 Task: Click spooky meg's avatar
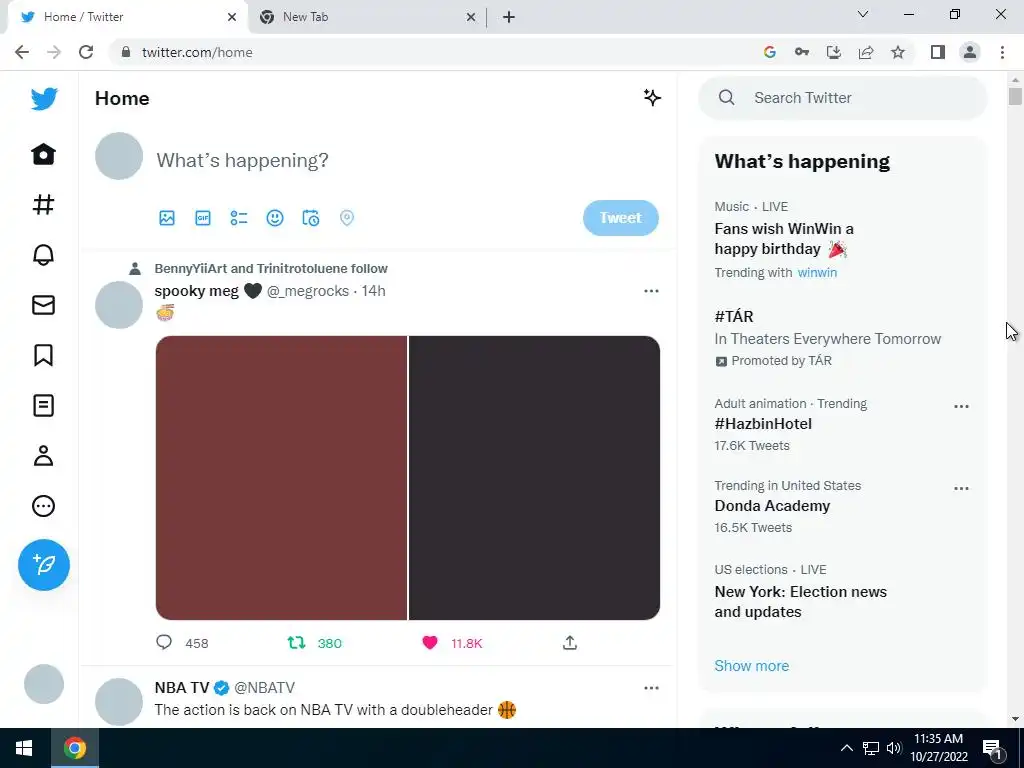pos(119,305)
